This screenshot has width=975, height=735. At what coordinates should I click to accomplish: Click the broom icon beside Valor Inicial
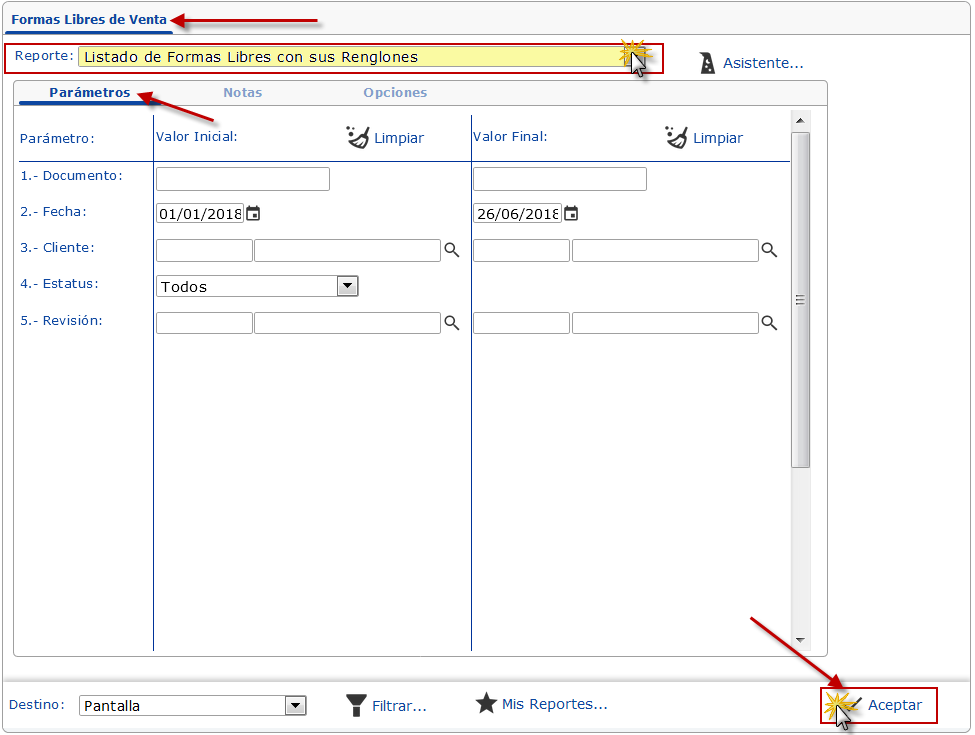coord(358,137)
